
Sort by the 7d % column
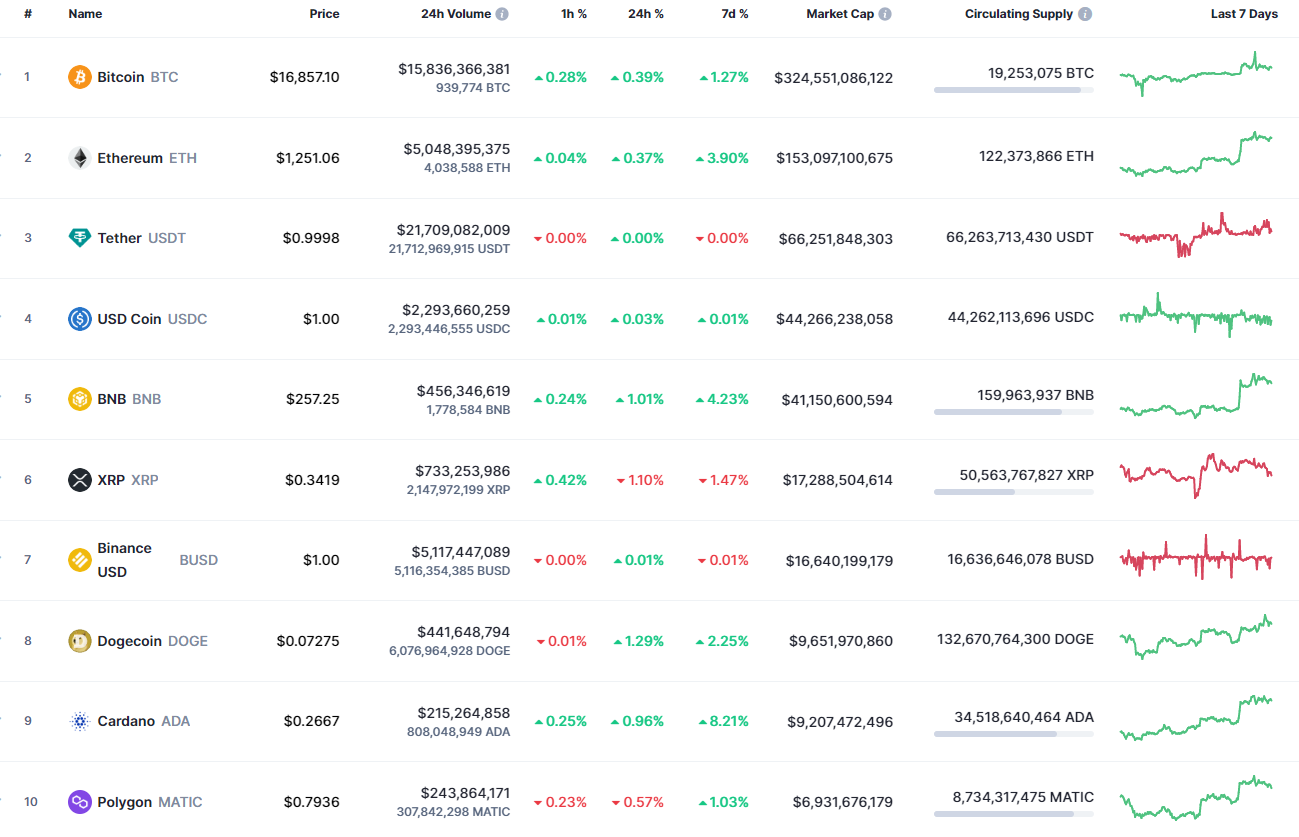click(x=734, y=14)
